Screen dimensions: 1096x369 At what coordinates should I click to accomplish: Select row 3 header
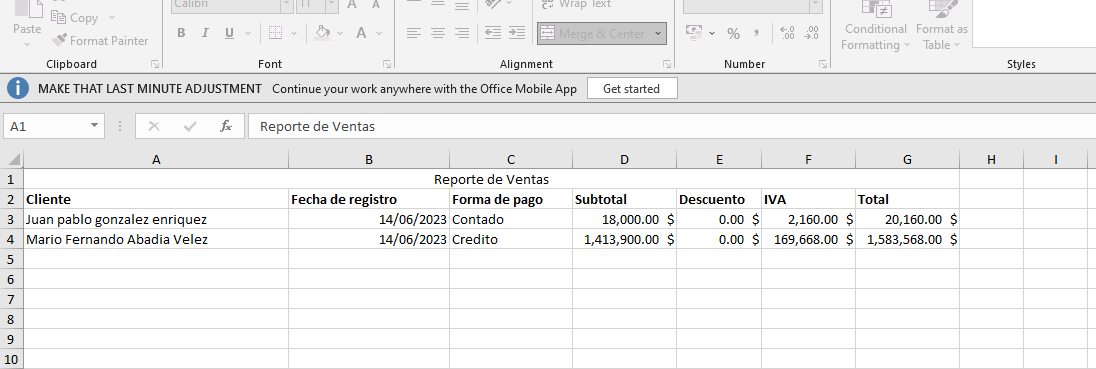click(x=11, y=219)
